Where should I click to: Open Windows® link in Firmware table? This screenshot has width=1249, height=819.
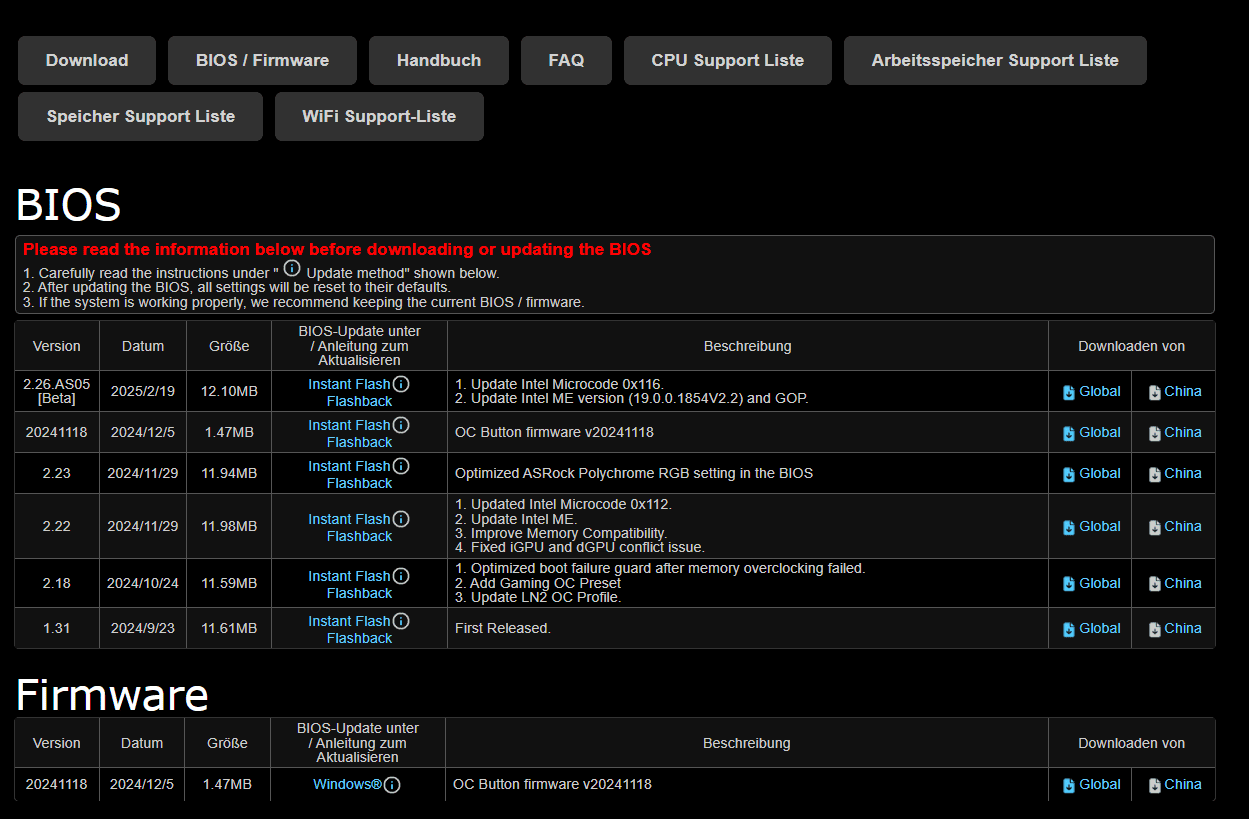[347, 784]
